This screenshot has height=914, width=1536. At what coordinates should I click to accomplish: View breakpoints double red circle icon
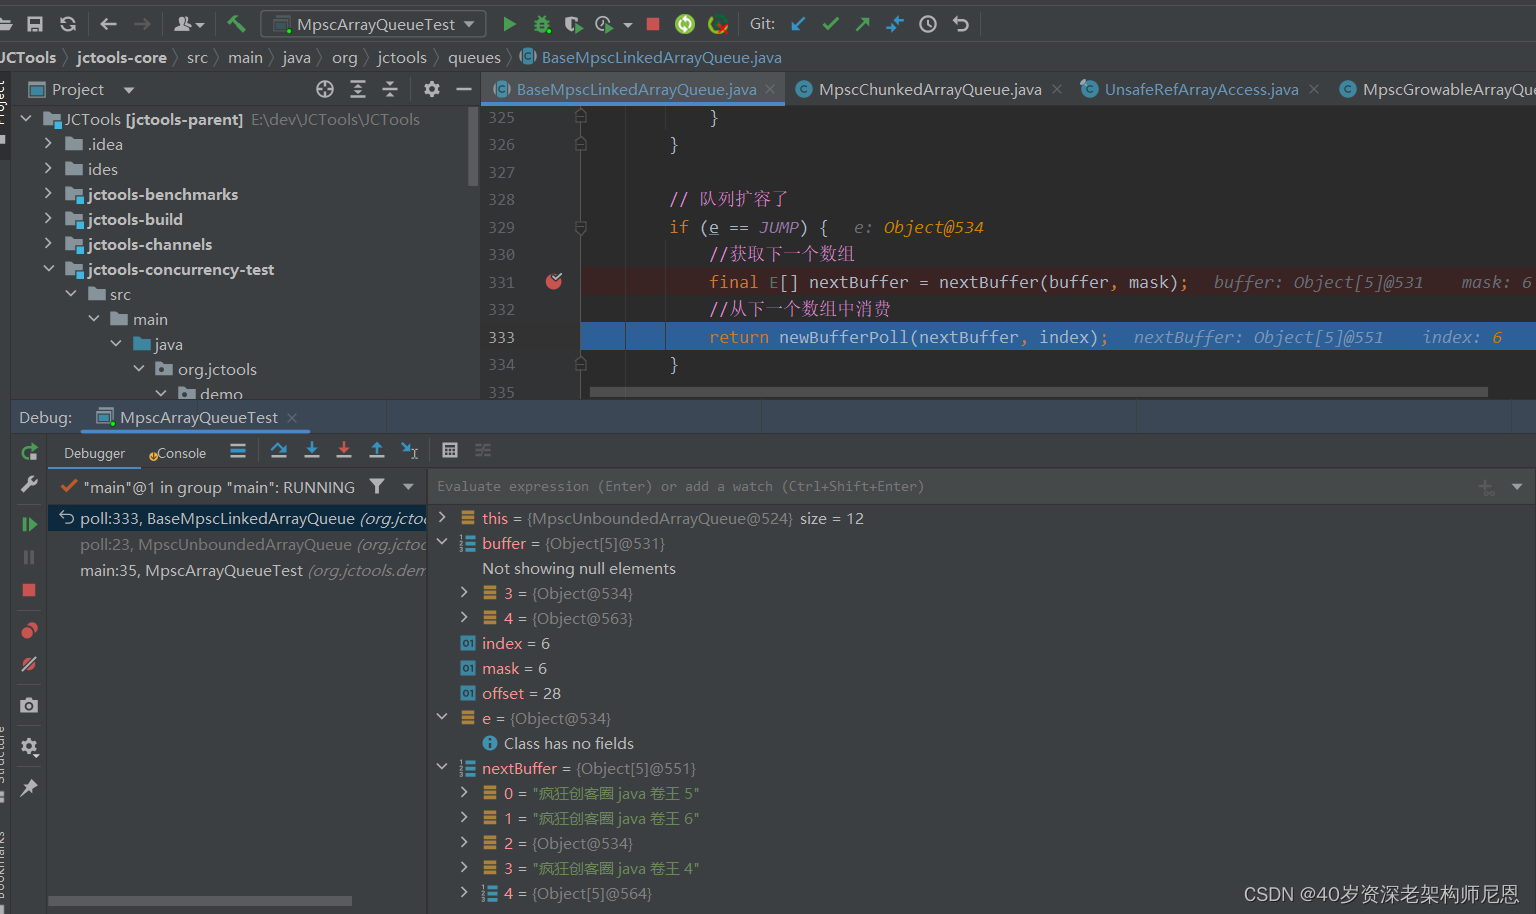pyautogui.click(x=29, y=631)
